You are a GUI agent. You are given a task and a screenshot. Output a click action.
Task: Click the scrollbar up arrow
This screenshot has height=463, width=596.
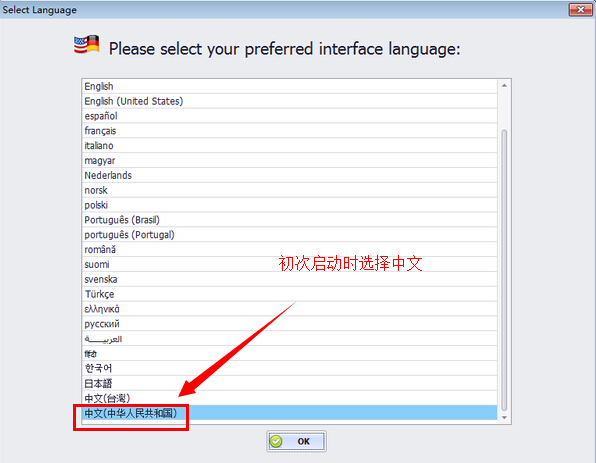[x=504, y=86]
